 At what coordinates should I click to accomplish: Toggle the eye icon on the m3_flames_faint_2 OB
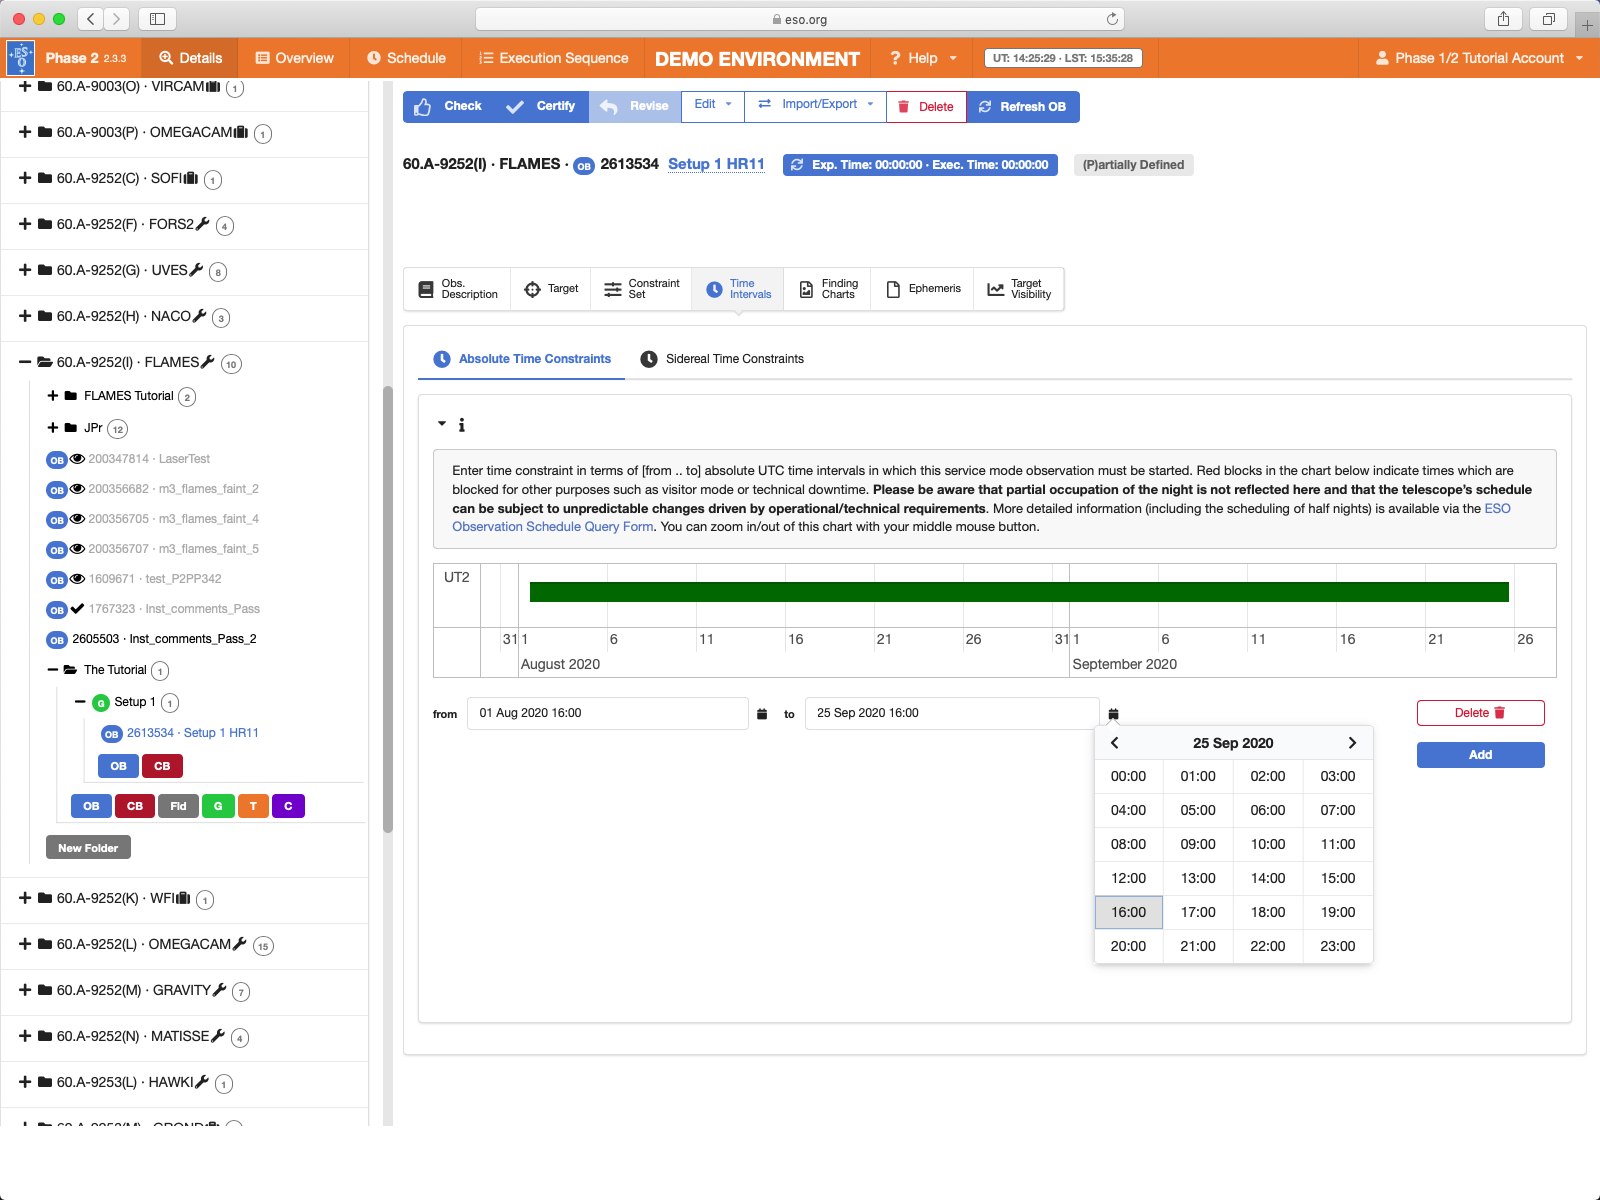click(x=77, y=489)
